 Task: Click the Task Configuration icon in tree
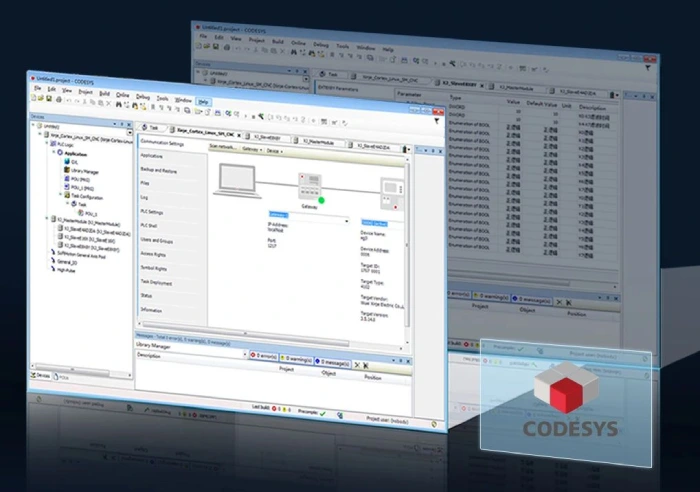pyautogui.click(x=64, y=194)
